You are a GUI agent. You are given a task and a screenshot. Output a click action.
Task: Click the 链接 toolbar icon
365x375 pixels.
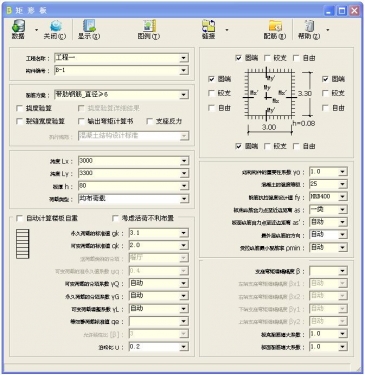[x=208, y=26]
